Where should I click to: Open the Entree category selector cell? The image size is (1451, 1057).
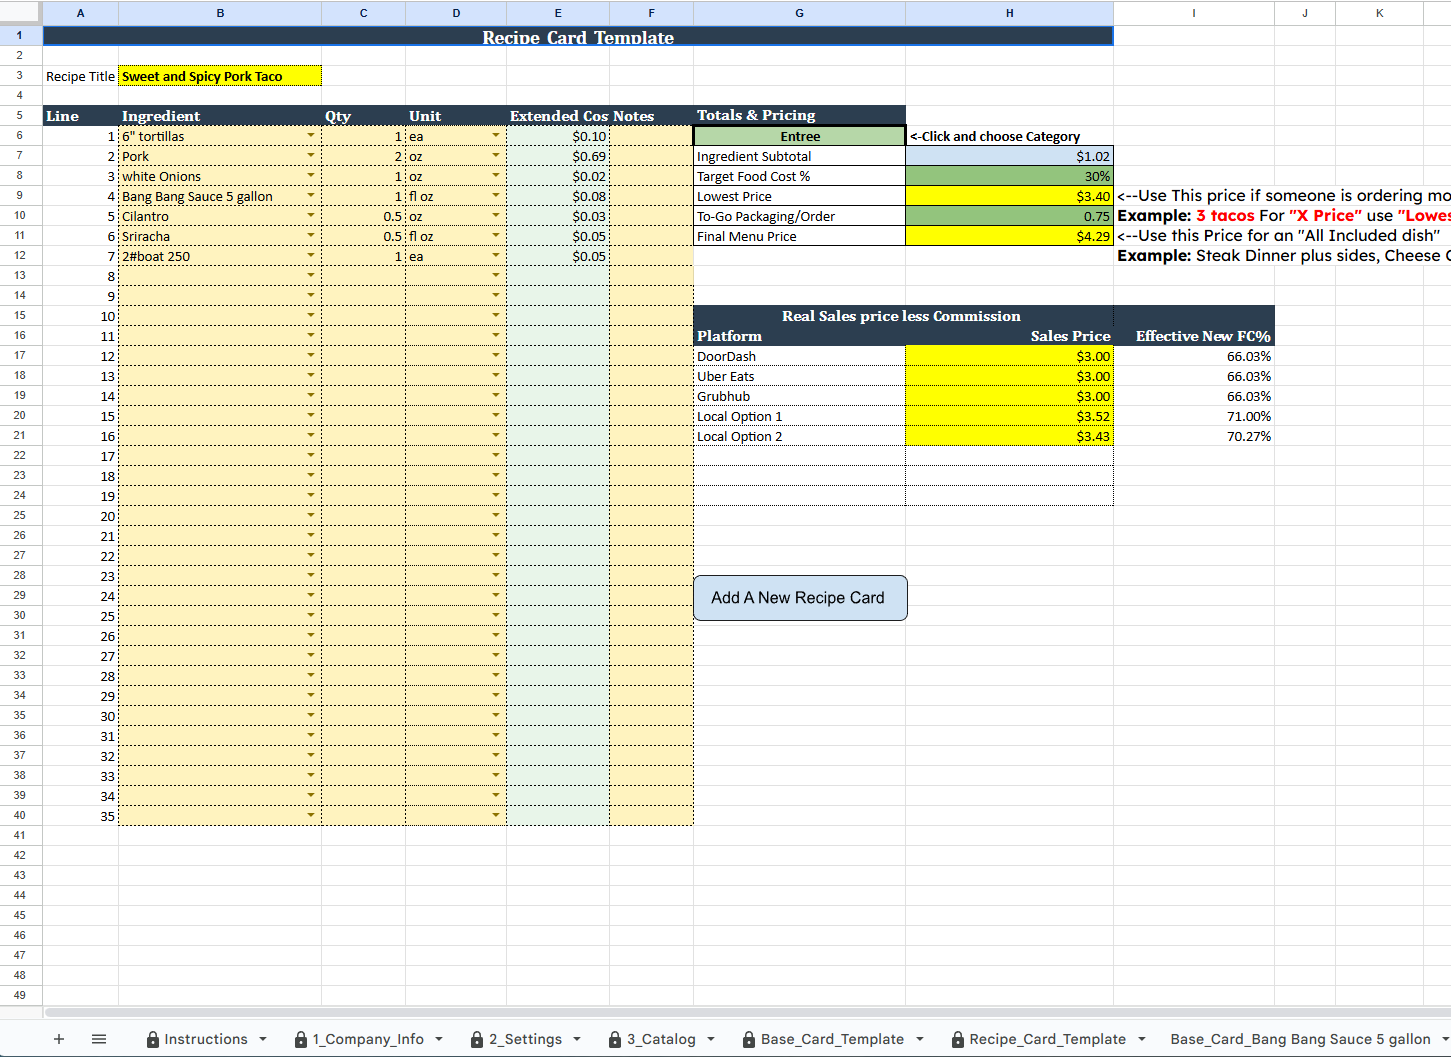tap(799, 135)
